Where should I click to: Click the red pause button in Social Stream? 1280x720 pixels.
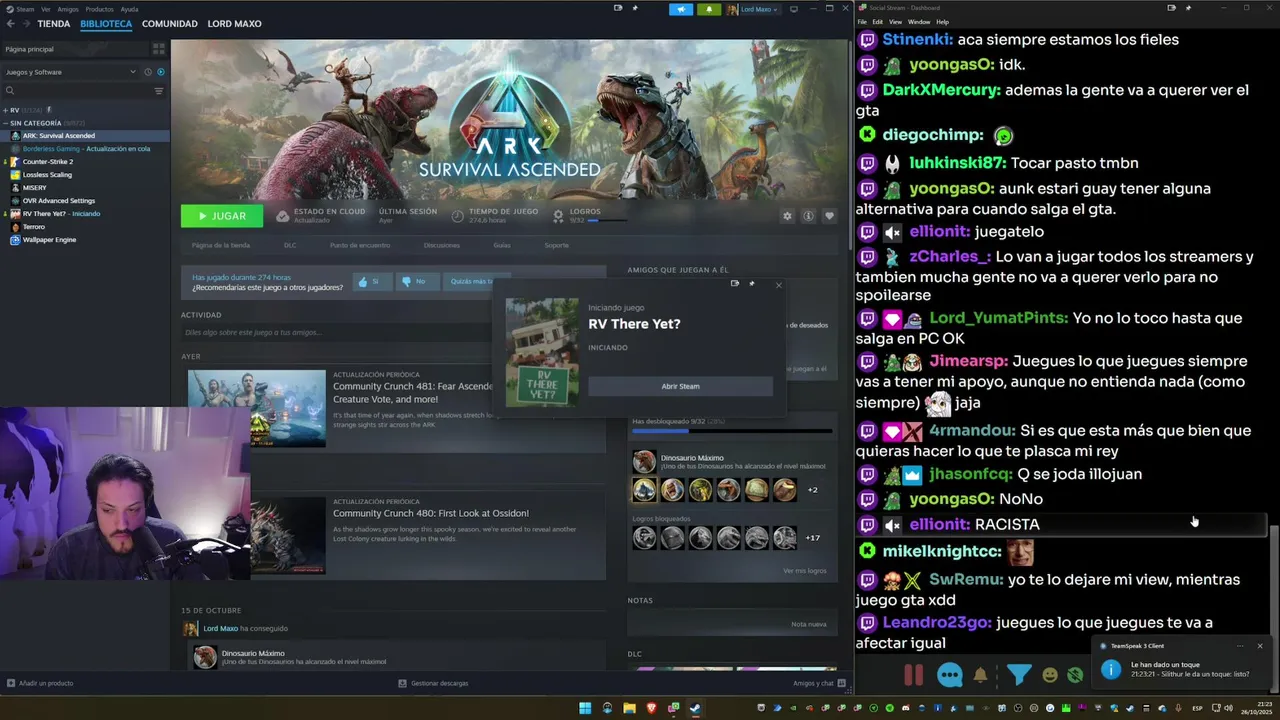[913, 675]
